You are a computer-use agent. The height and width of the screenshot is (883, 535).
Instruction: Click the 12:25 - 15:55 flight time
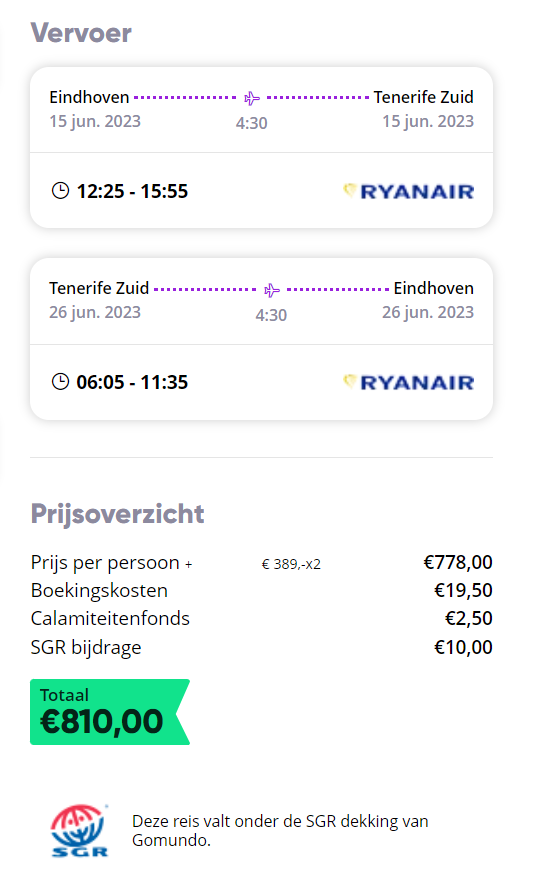pyautogui.click(x=132, y=191)
